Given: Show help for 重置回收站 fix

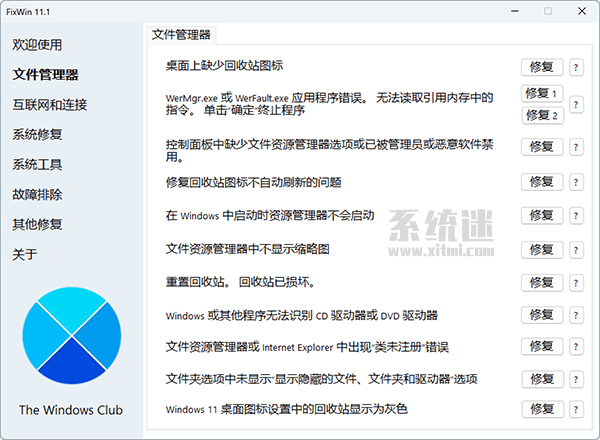Looking at the screenshot, I should point(576,283).
